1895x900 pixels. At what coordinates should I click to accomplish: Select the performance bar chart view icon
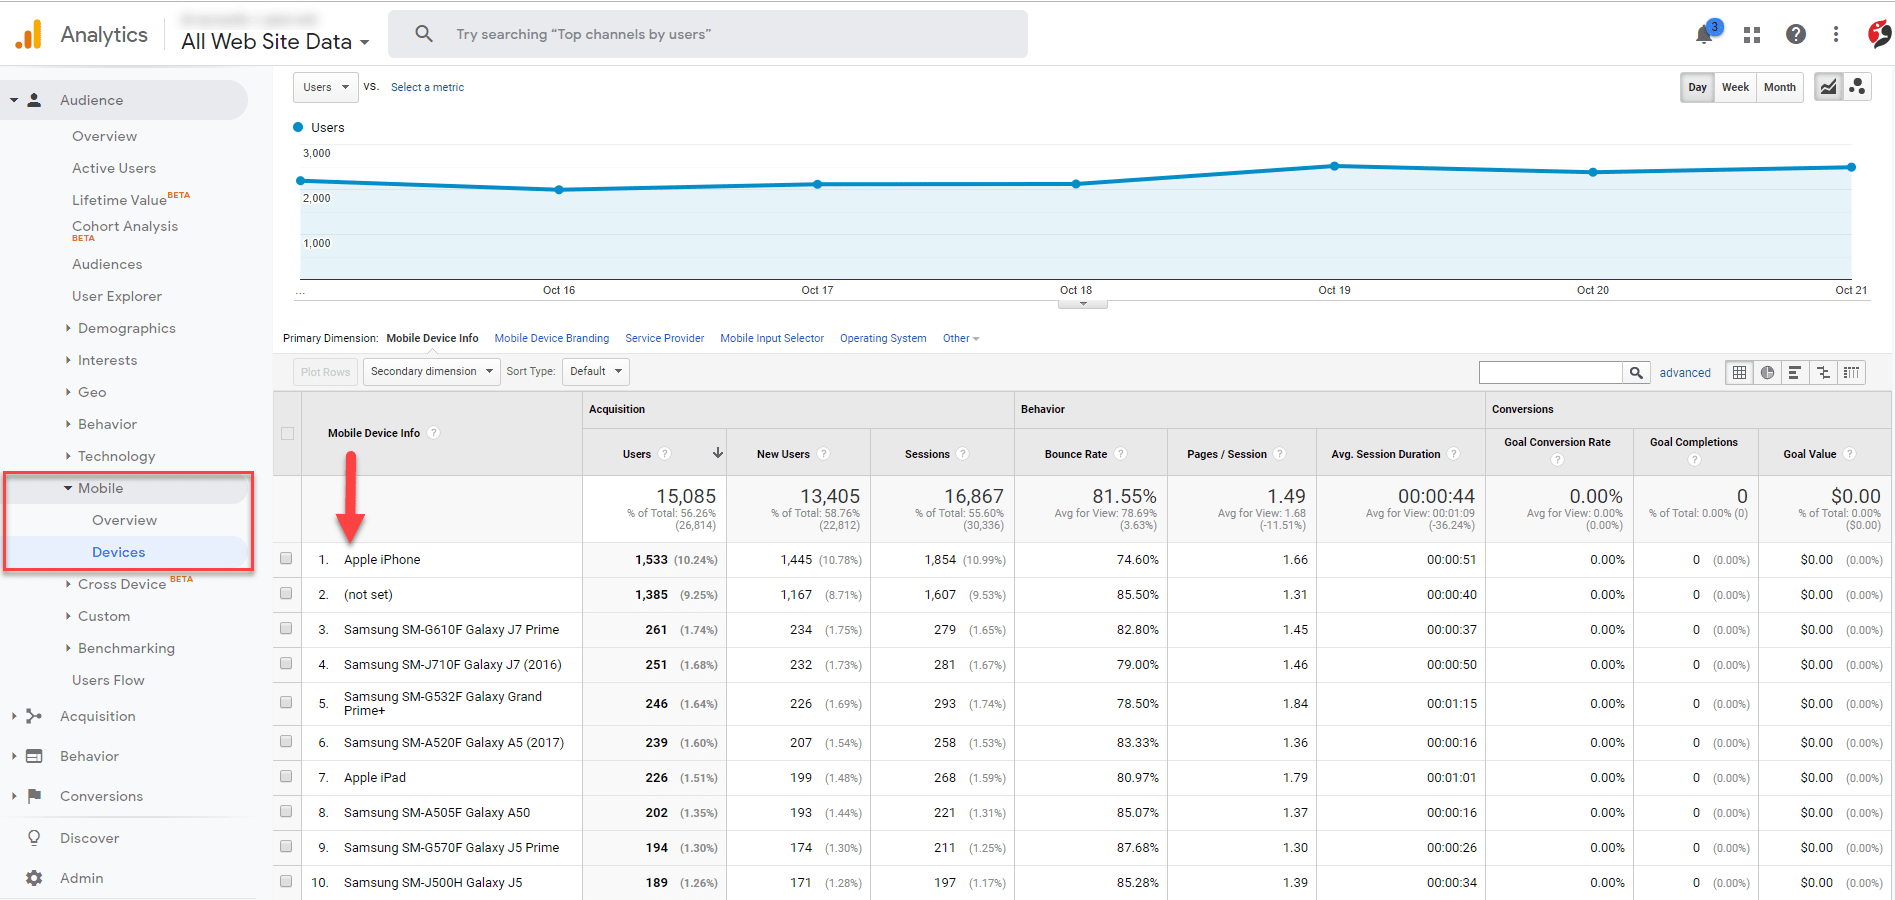coord(1795,372)
